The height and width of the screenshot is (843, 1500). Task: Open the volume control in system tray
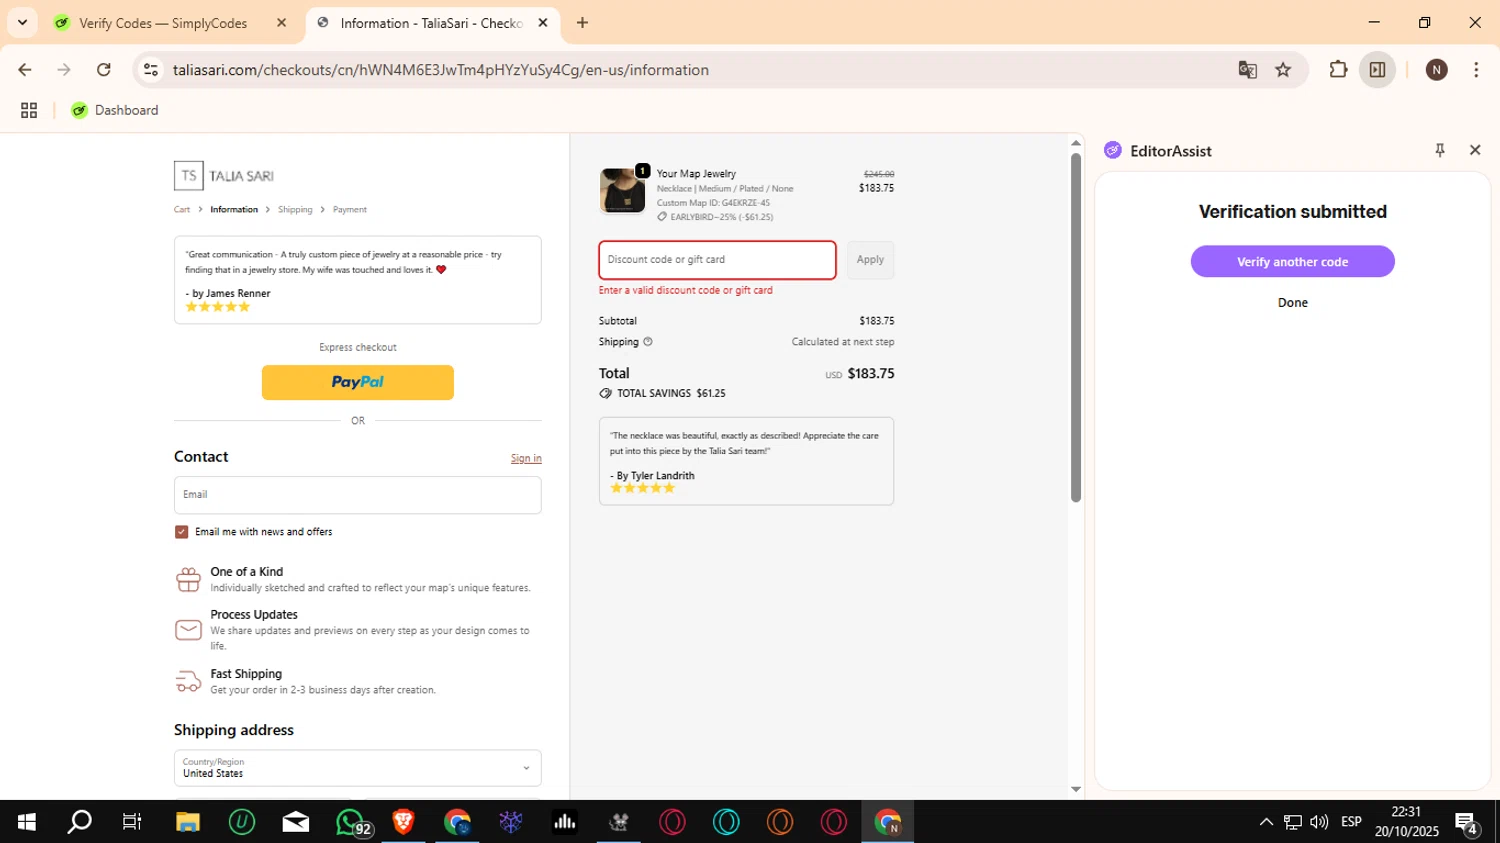1319,822
